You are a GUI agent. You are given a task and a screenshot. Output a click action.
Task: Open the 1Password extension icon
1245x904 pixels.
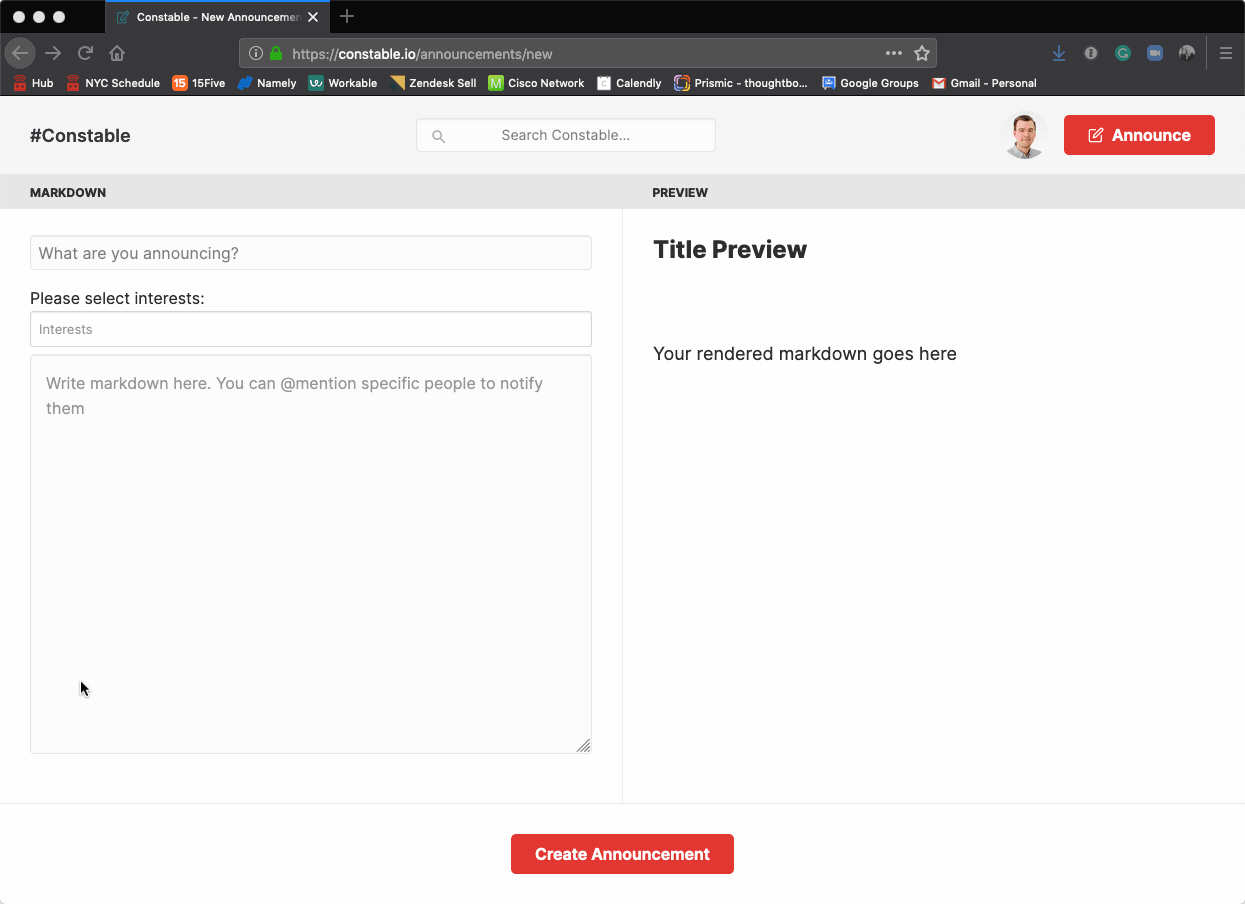(1187, 53)
